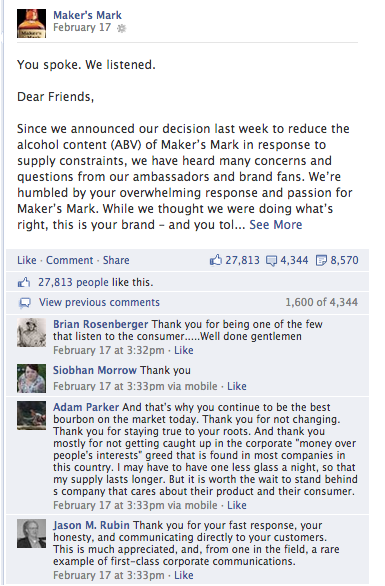Open Maker's Mark profile picture
This screenshot has height=586, width=385.
pos(31,24)
